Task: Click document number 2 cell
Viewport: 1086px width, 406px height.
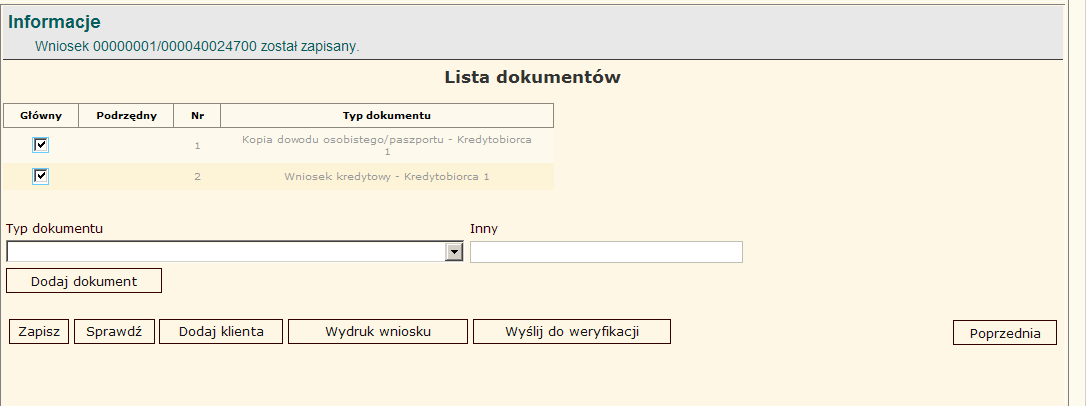Action: [x=197, y=177]
